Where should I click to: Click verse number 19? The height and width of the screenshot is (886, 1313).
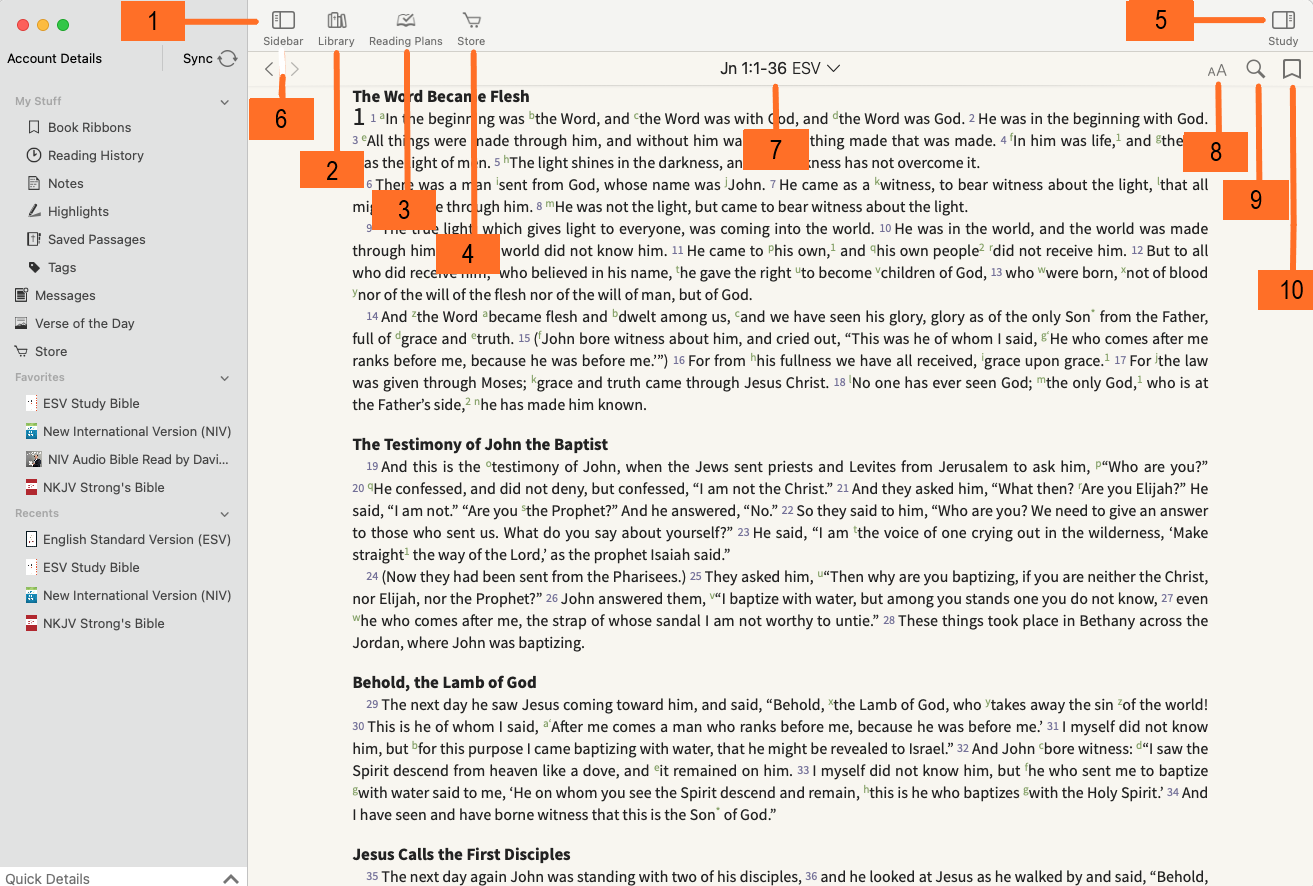[372, 467]
